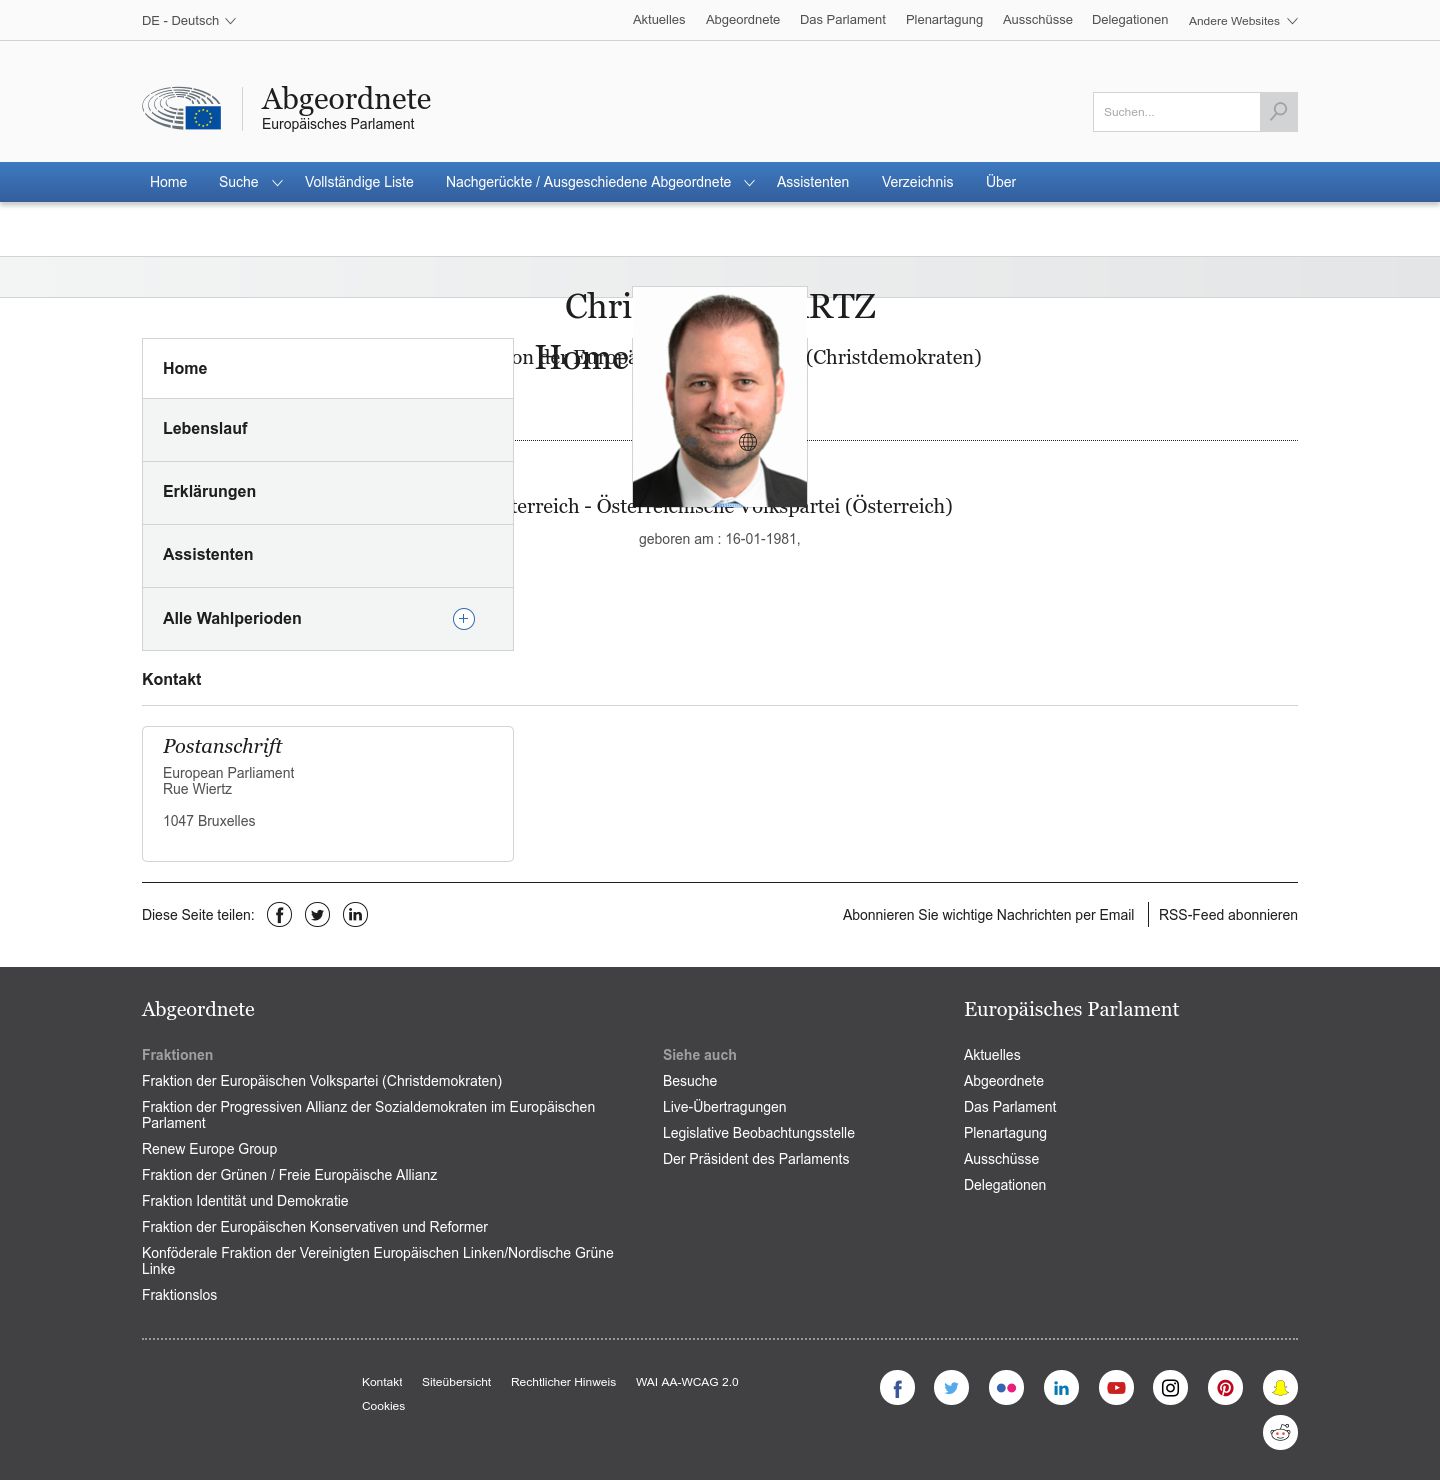Click Abgeordnete in top bar
Screen dimensions: 1440x1480
coord(743,20)
